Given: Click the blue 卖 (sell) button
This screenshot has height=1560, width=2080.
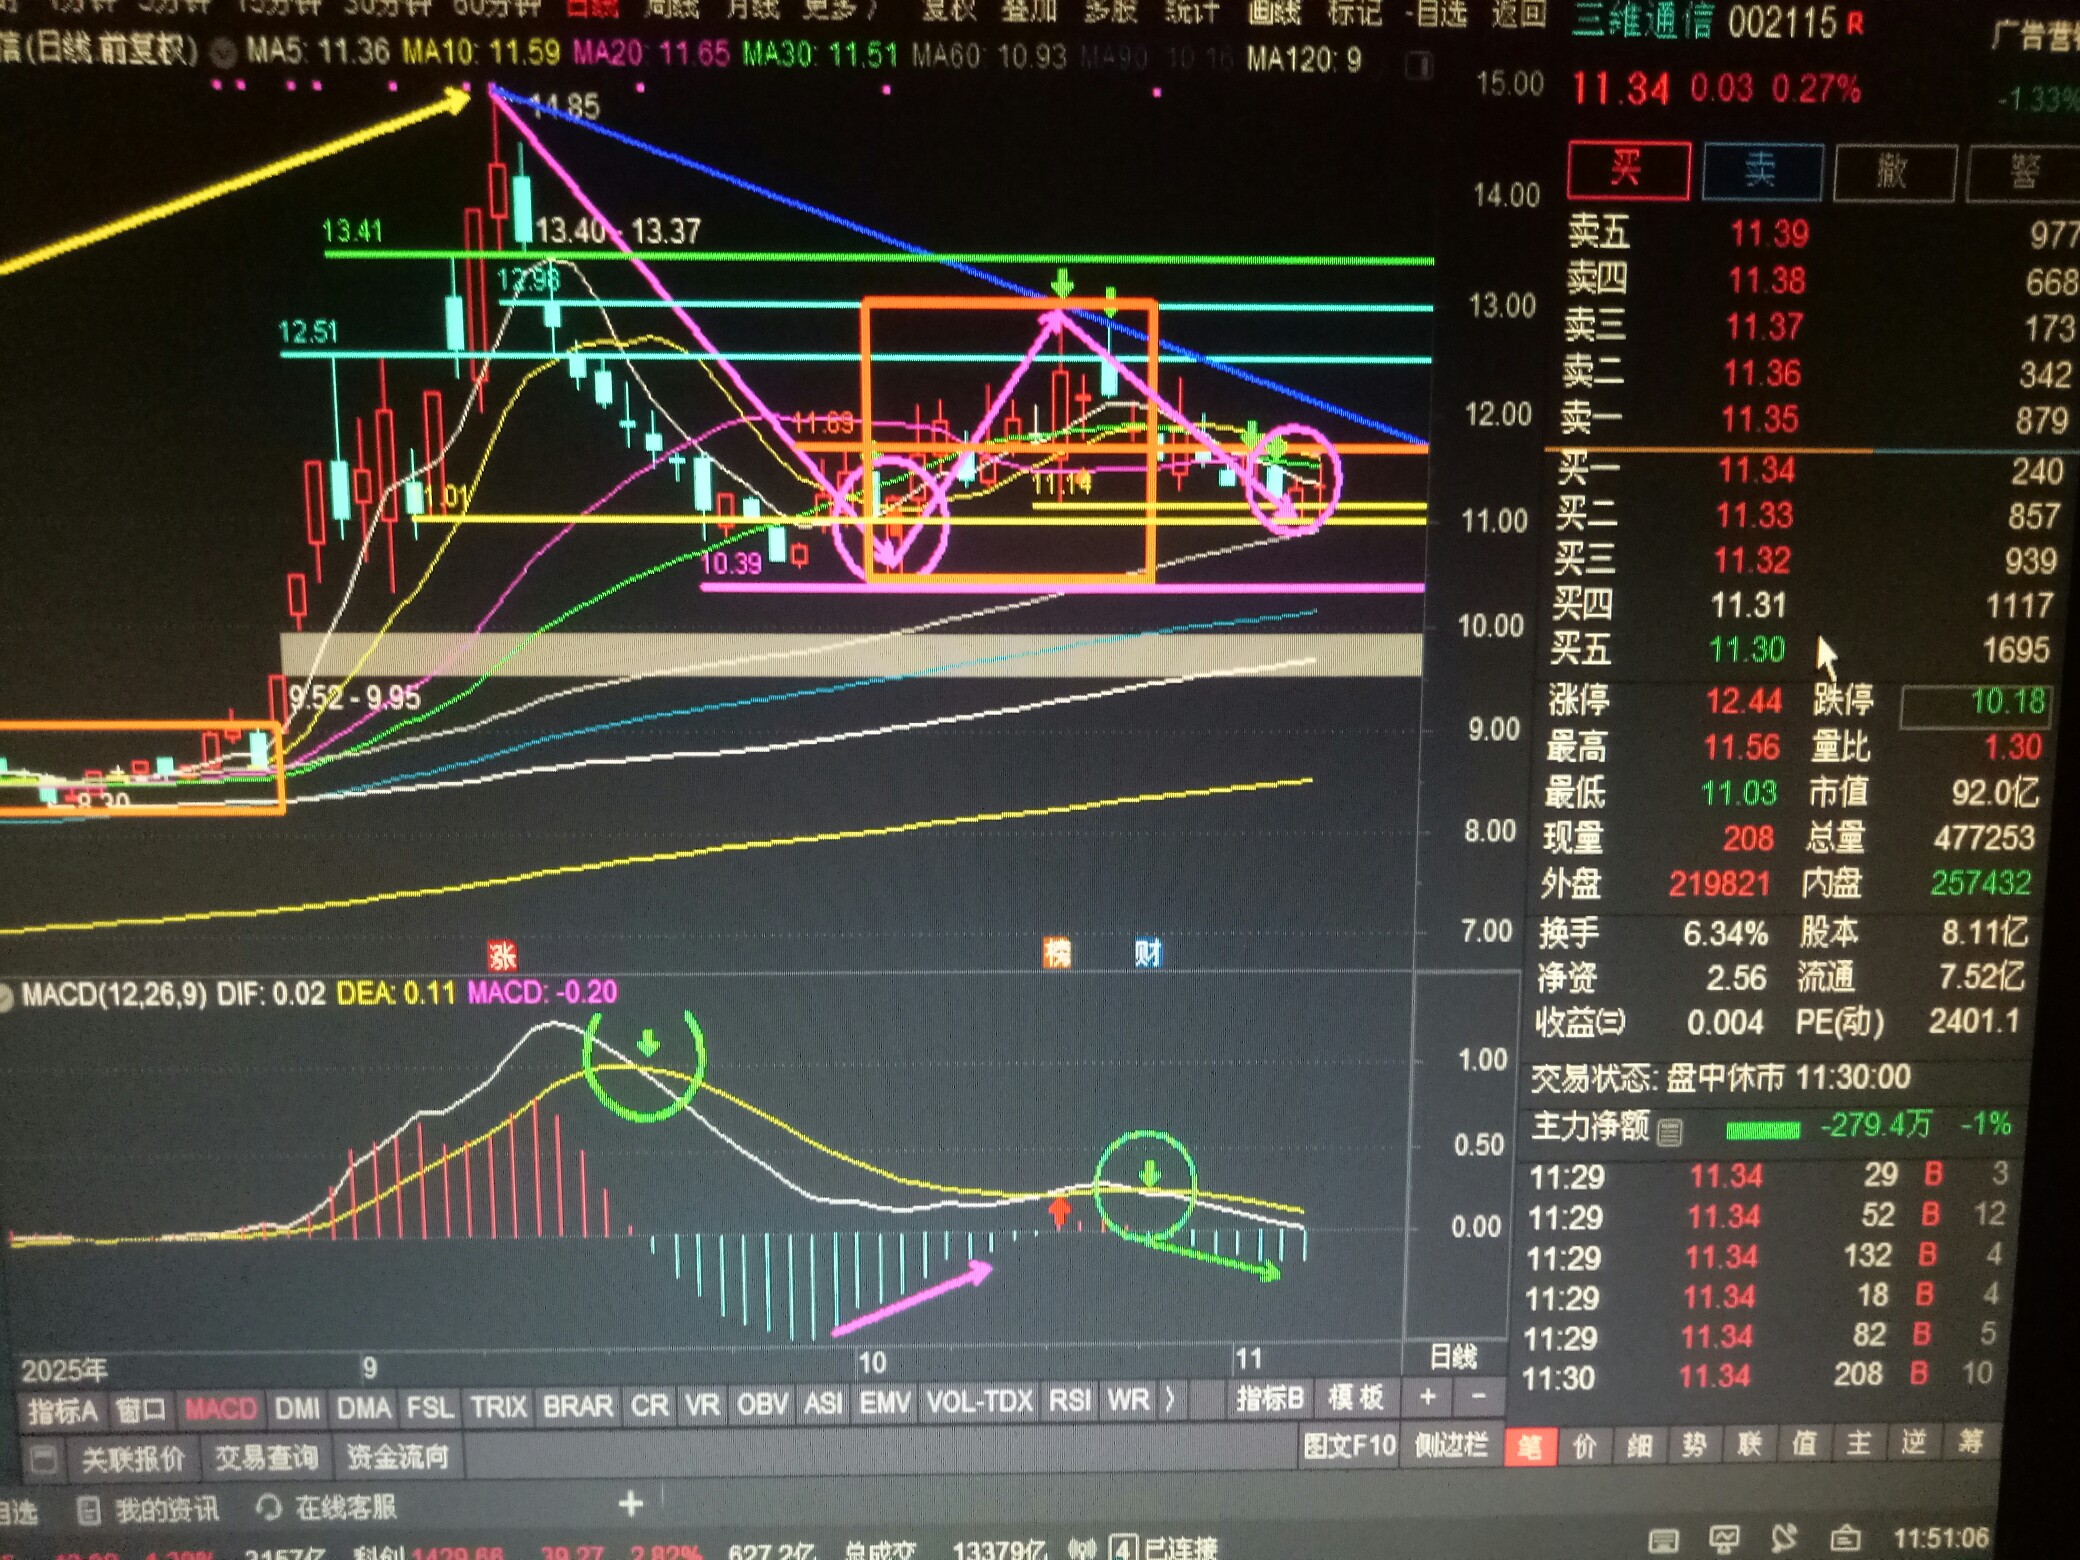Looking at the screenshot, I should [x=1761, y=172].
